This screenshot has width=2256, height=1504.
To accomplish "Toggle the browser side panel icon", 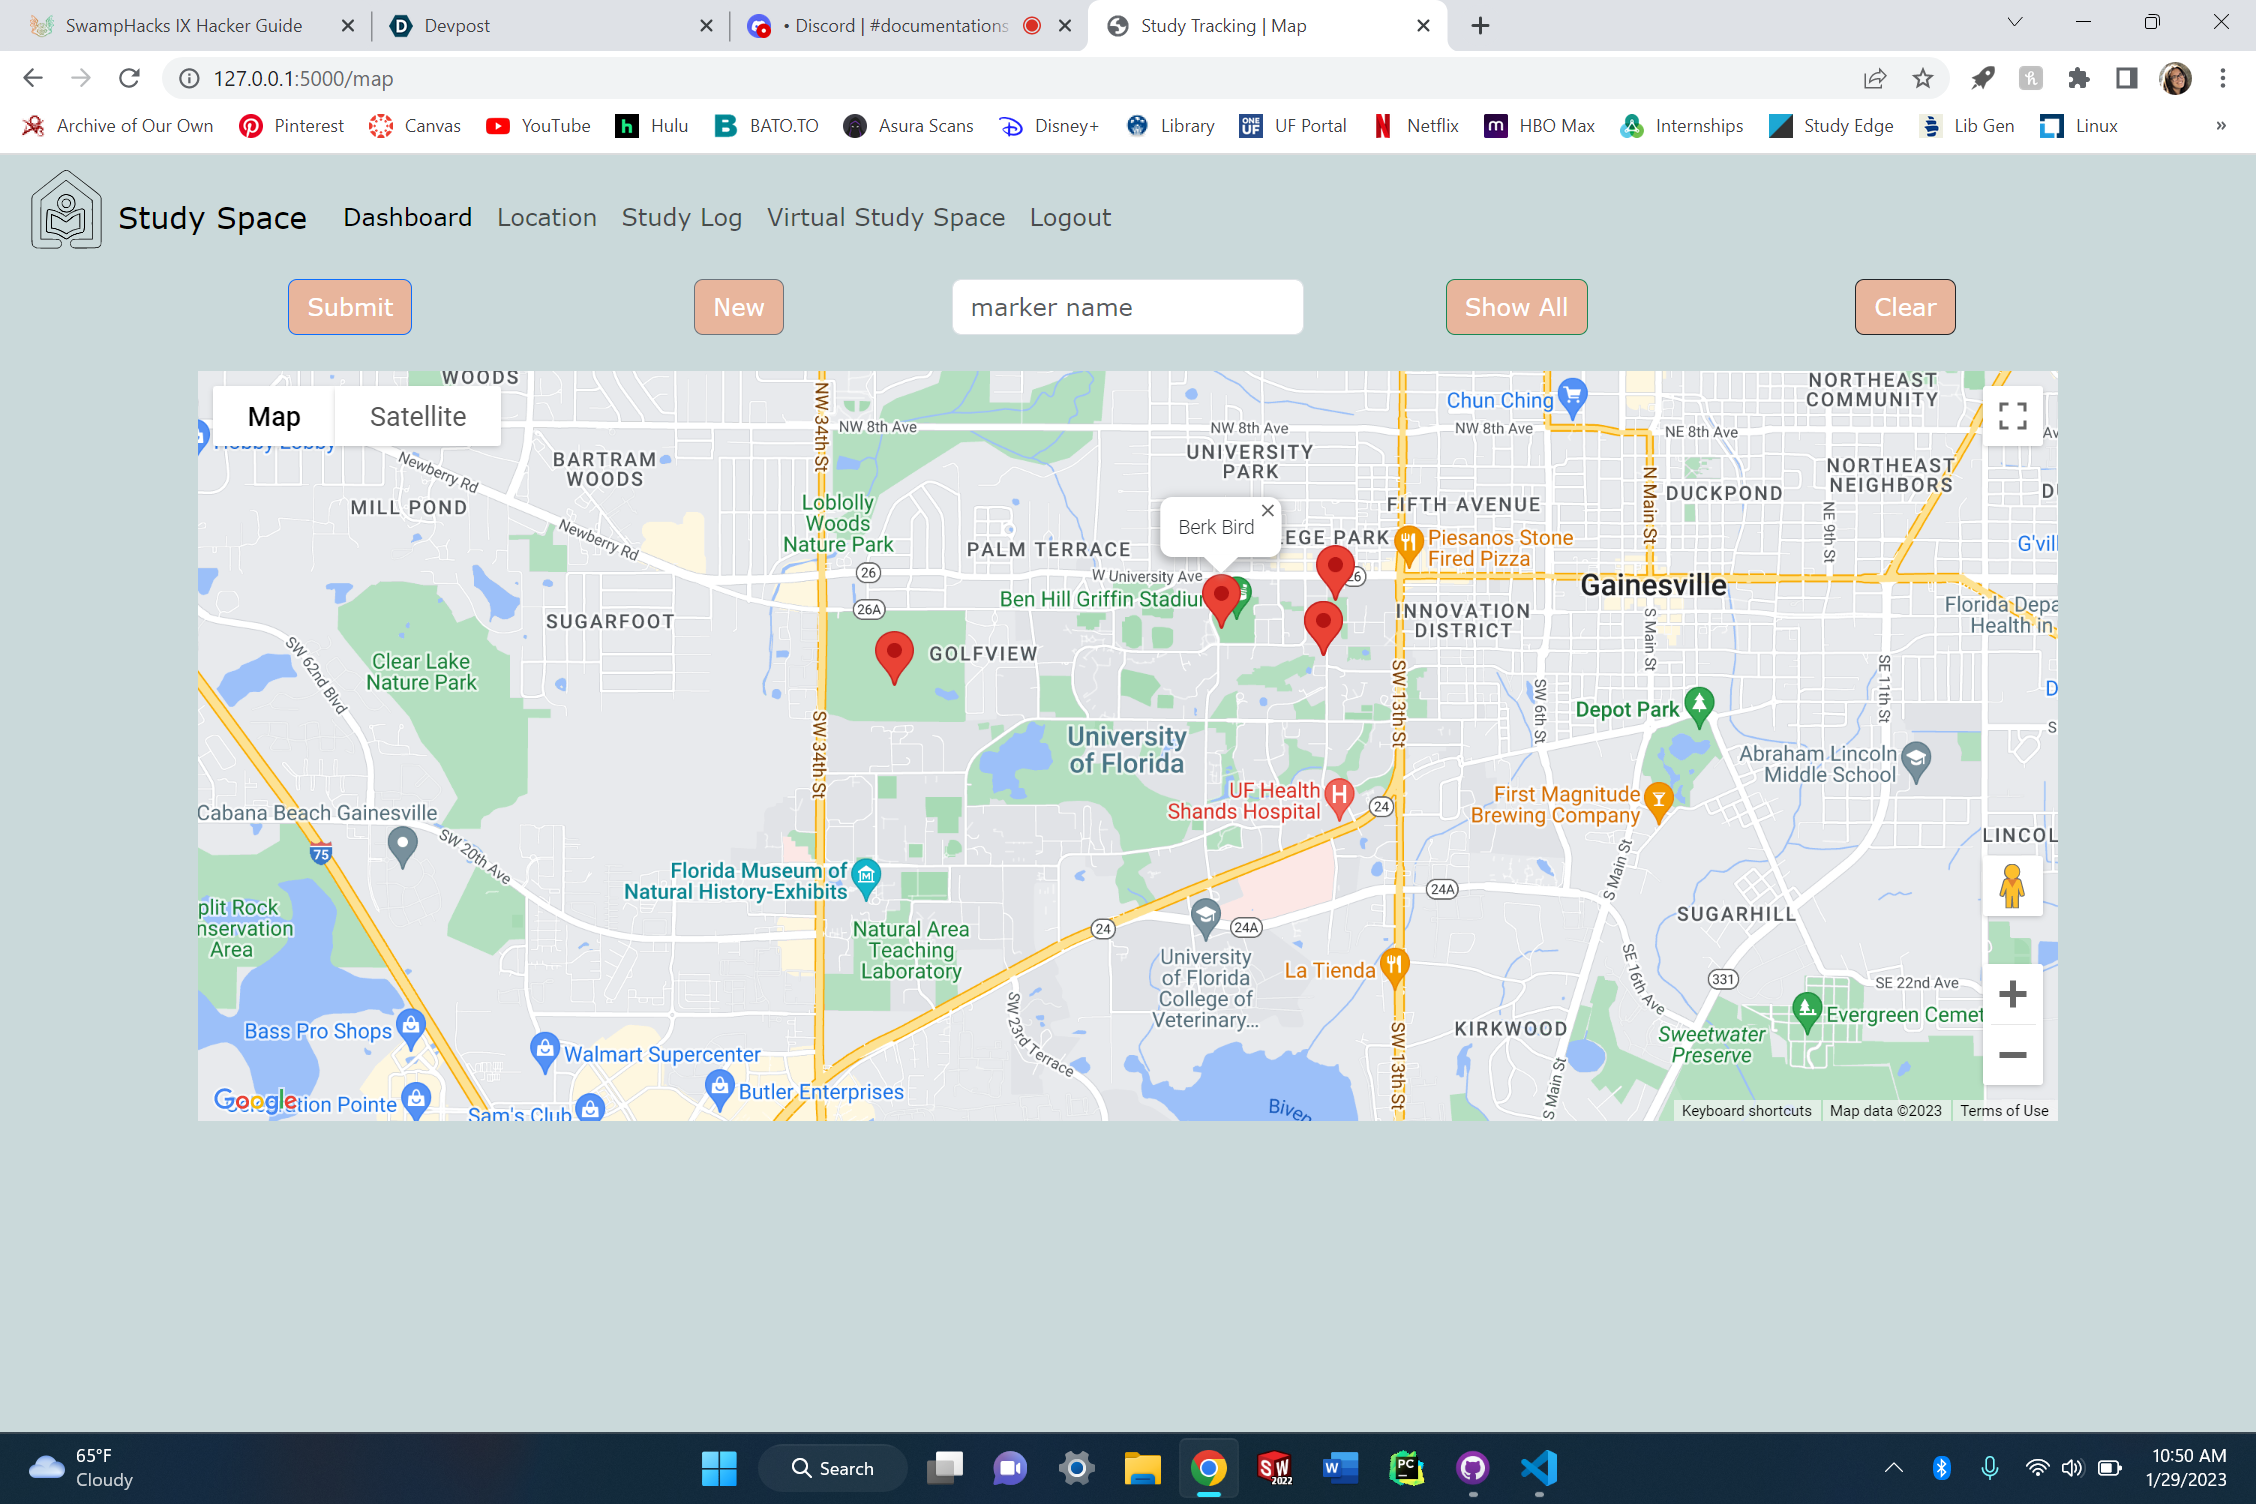I will (2126, 78).
